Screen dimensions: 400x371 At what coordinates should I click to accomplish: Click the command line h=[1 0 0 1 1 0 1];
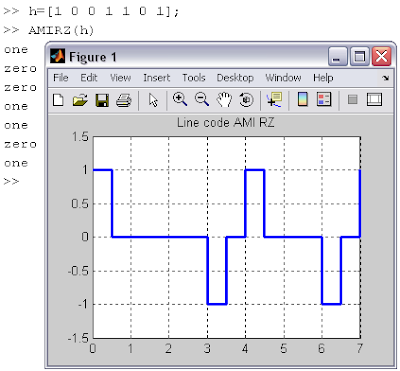tap(104, 11)
